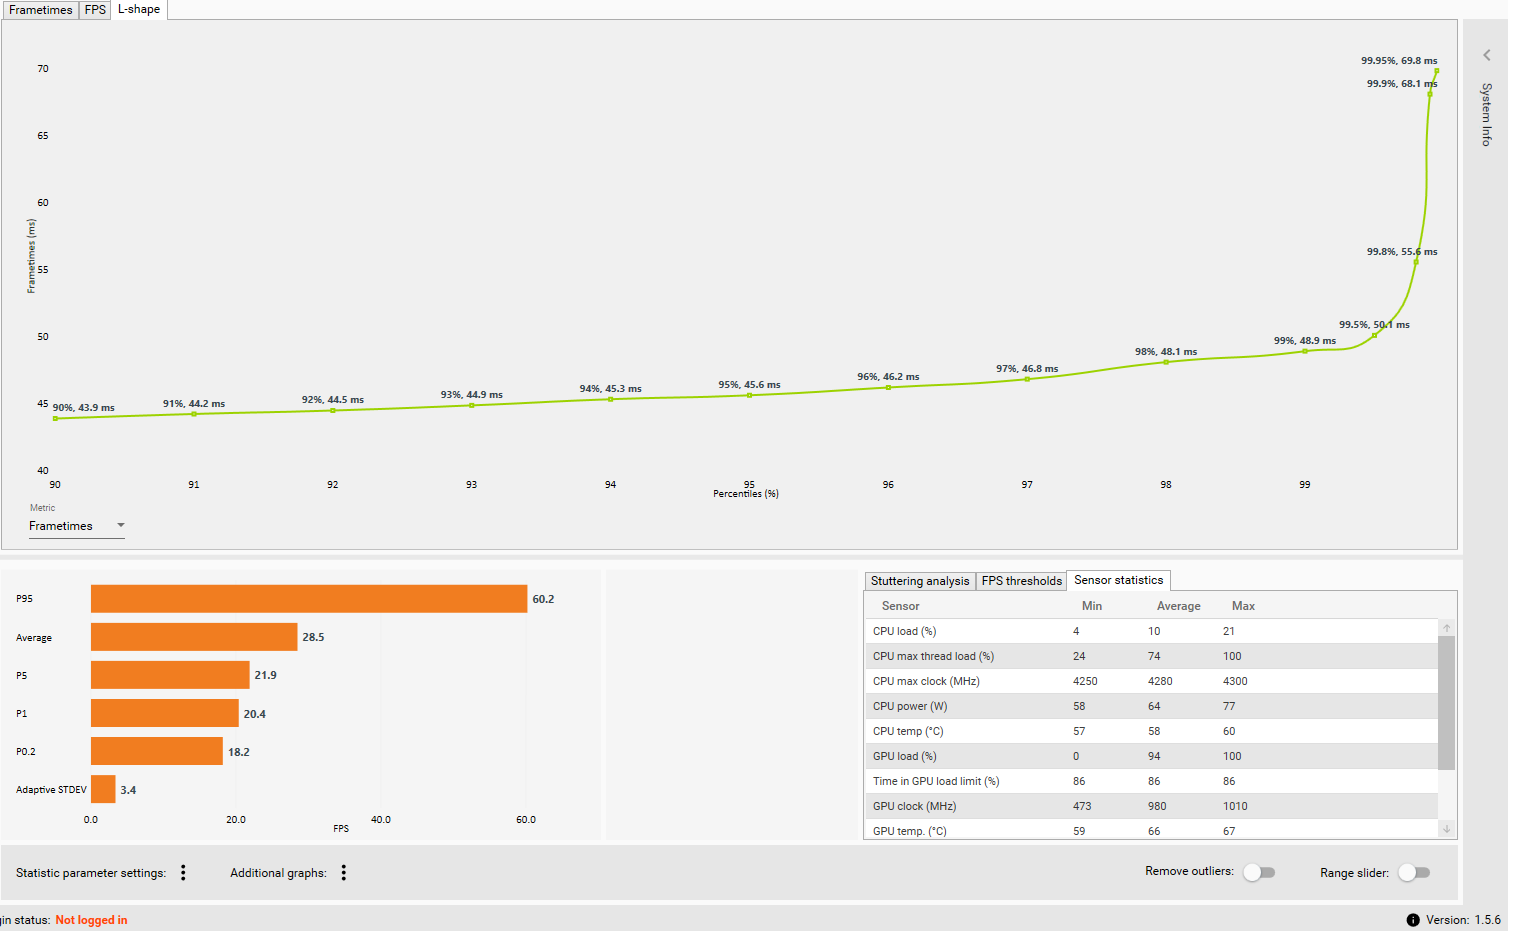Click the Version: 1.5.6 text
This screenshot has height=932, width=1513.
[1463, 920]
